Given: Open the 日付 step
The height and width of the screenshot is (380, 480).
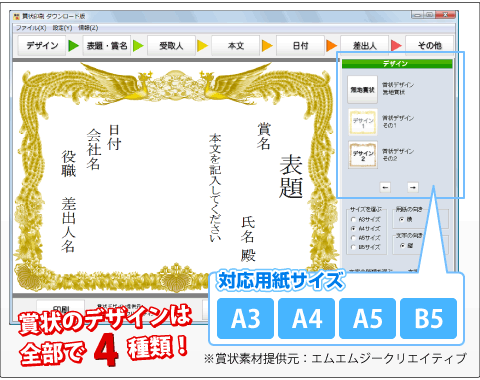Looking at the screenshot, I should (x=300, y=46).
